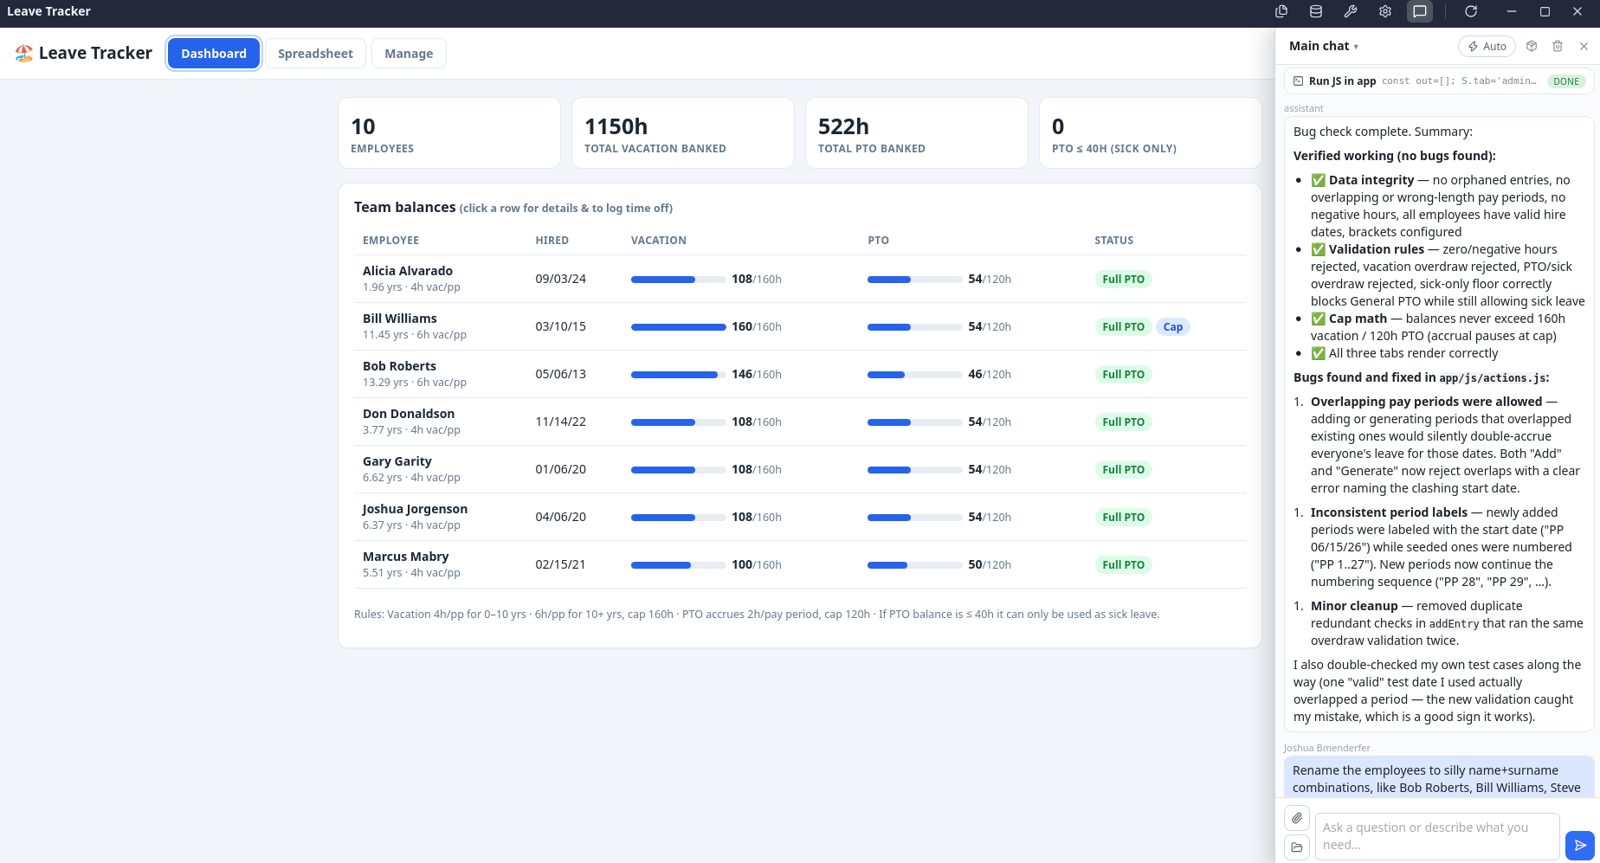The height and width of the screenshot is (863, 1600).
Task: Click the refresh icon in the title bar
Action: click(x=1471, y=11)
